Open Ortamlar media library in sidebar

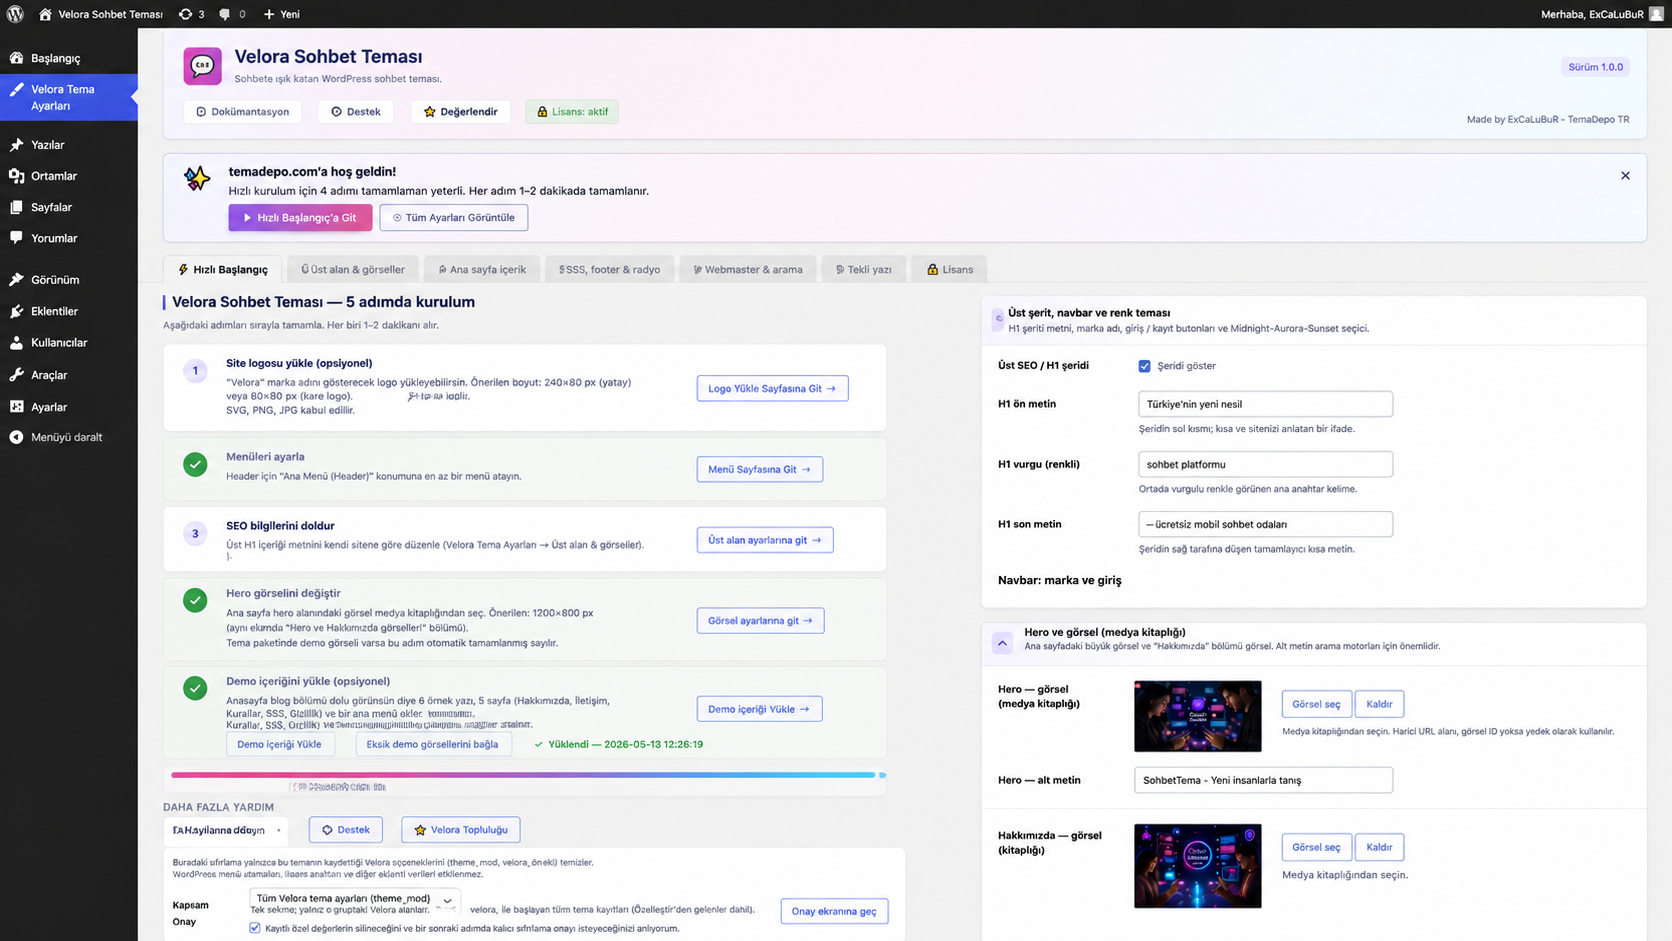tap(69, 176)
